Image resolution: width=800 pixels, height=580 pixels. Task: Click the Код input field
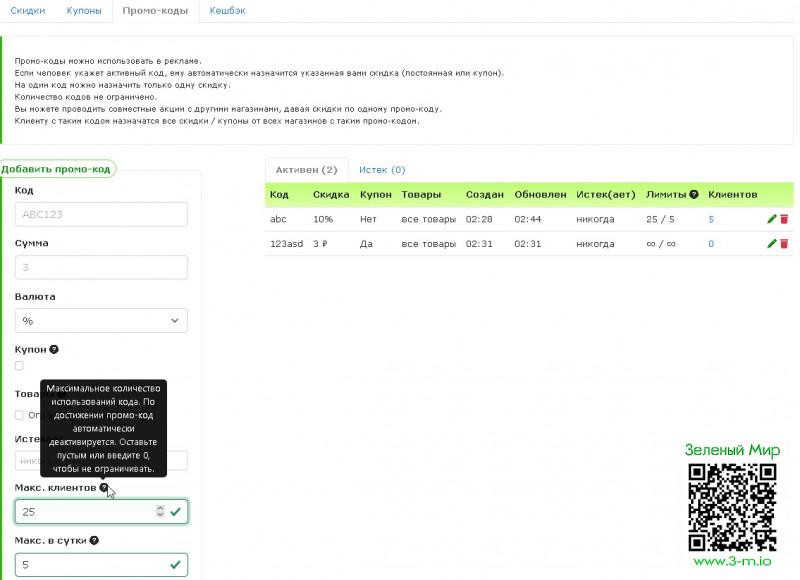point(101,214)
